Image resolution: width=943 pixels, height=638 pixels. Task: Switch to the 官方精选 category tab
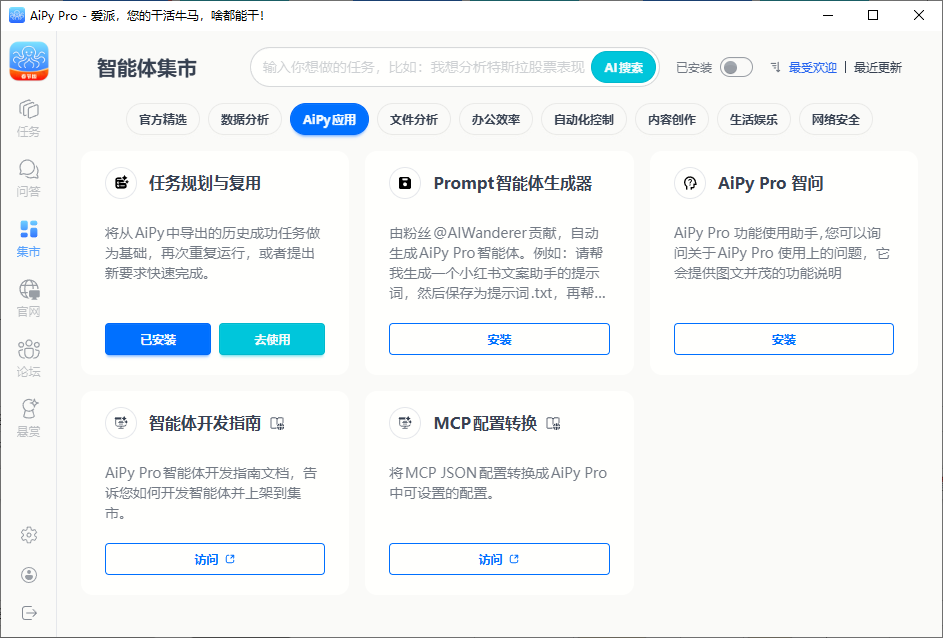point(163,120)
